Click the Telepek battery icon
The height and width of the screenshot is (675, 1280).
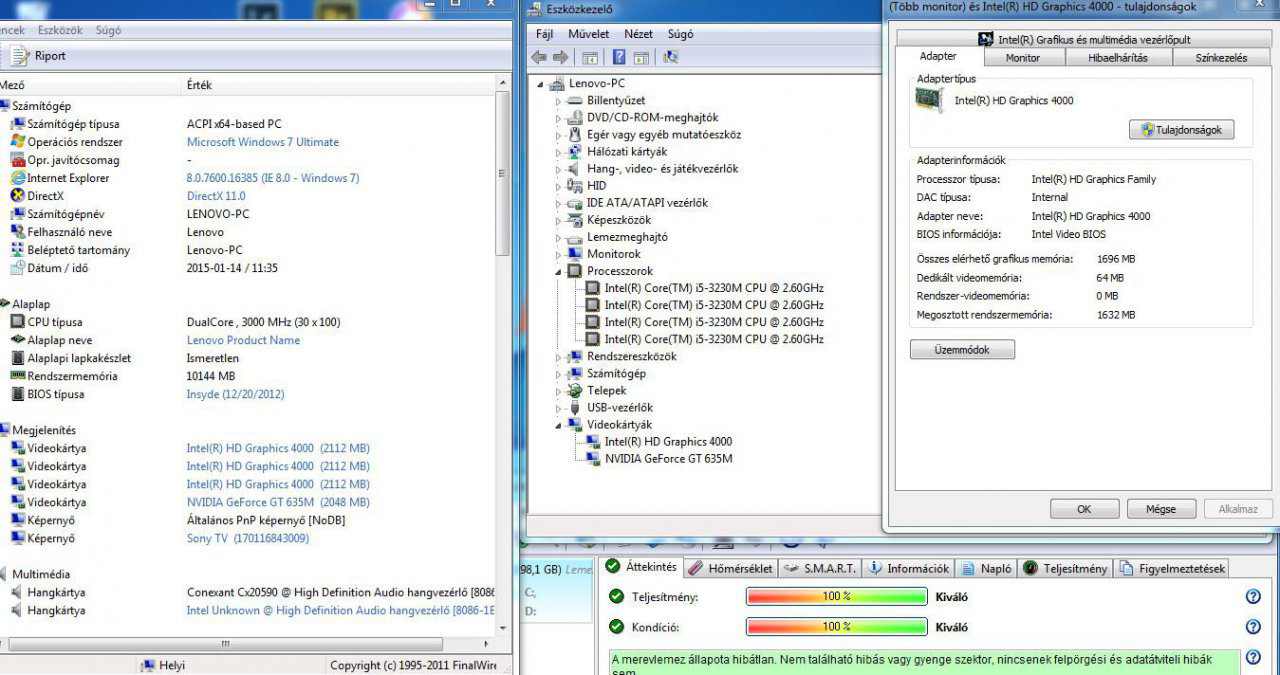[575, 391]
